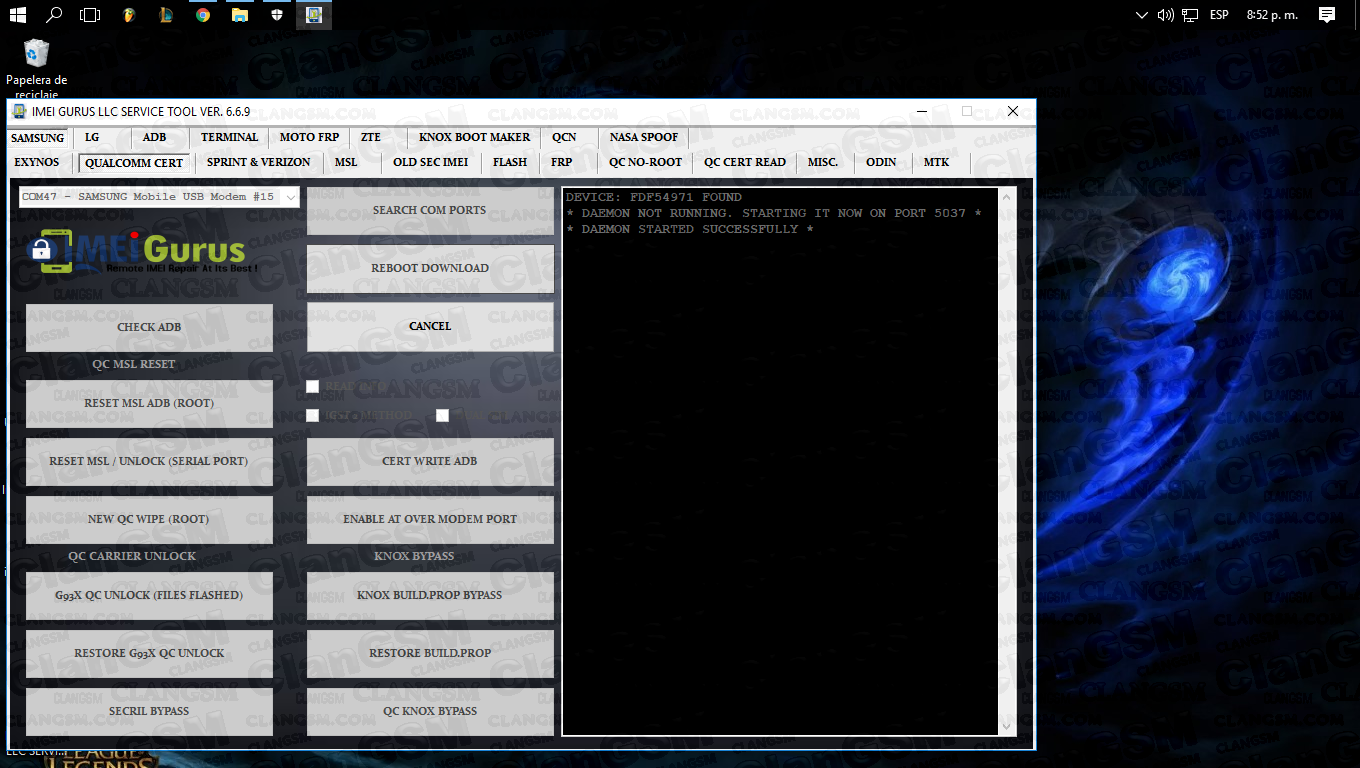Switch to the MTK sub-tab
This screenshot has width=1360, height=768.
(x=937, y=162)
